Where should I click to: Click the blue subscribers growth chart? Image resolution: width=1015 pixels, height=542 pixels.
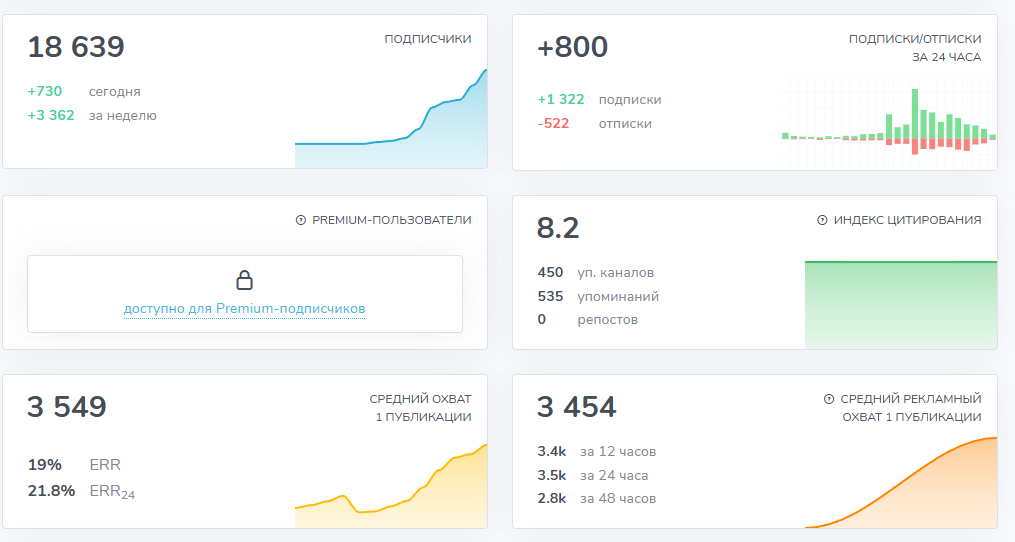391,119
